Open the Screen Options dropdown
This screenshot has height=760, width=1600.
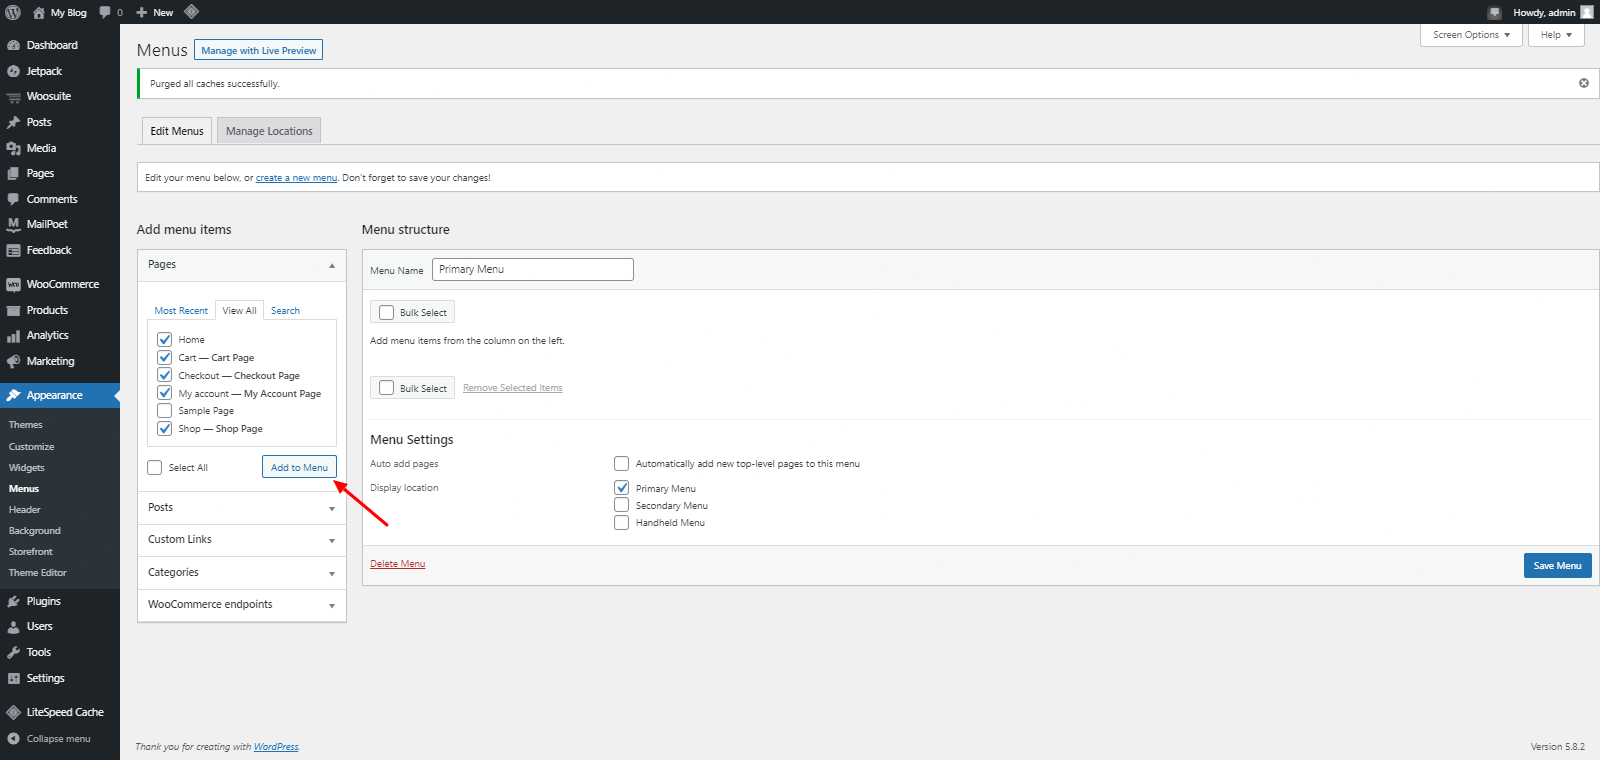click(x=1471, y=35)
